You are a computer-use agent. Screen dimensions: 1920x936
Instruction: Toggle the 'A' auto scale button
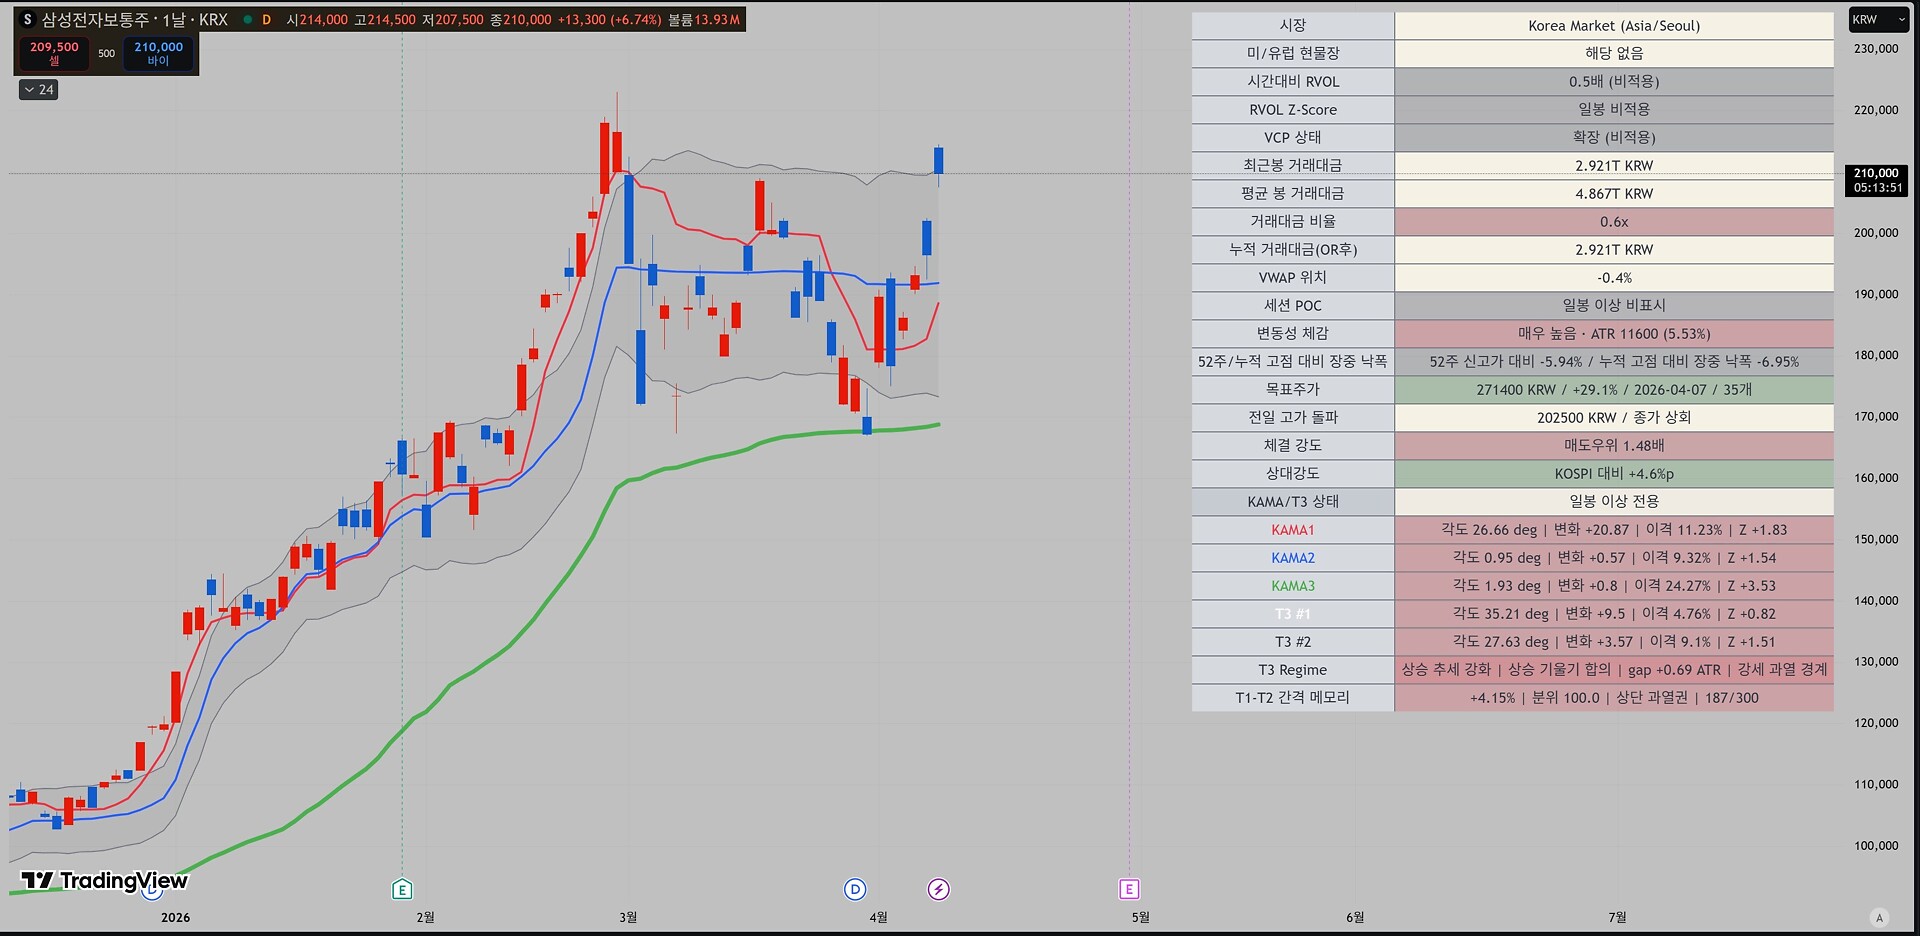(1879, 917)
